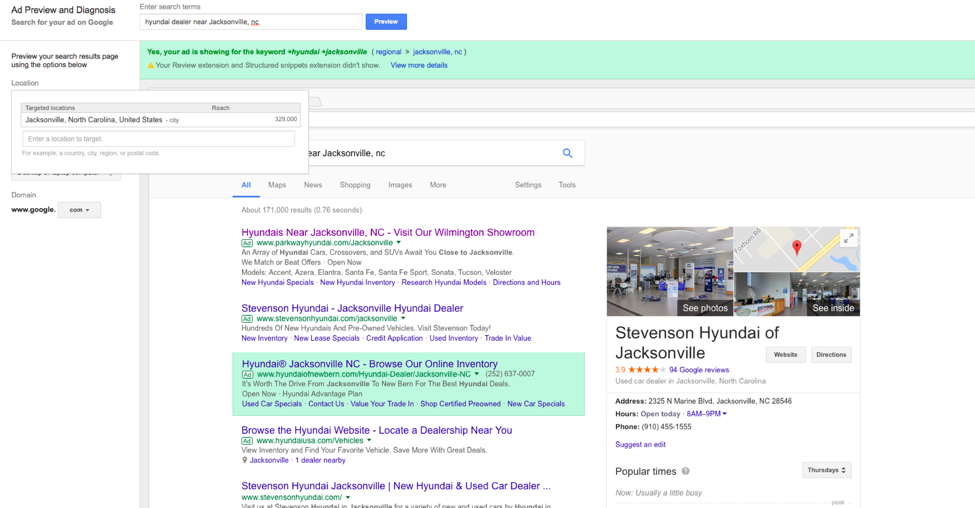The width and height of the screenshot is (975, 508).
Task: Open dropdown arrow next to parkwayhyundai.com URL
Action: coord(399,243)
